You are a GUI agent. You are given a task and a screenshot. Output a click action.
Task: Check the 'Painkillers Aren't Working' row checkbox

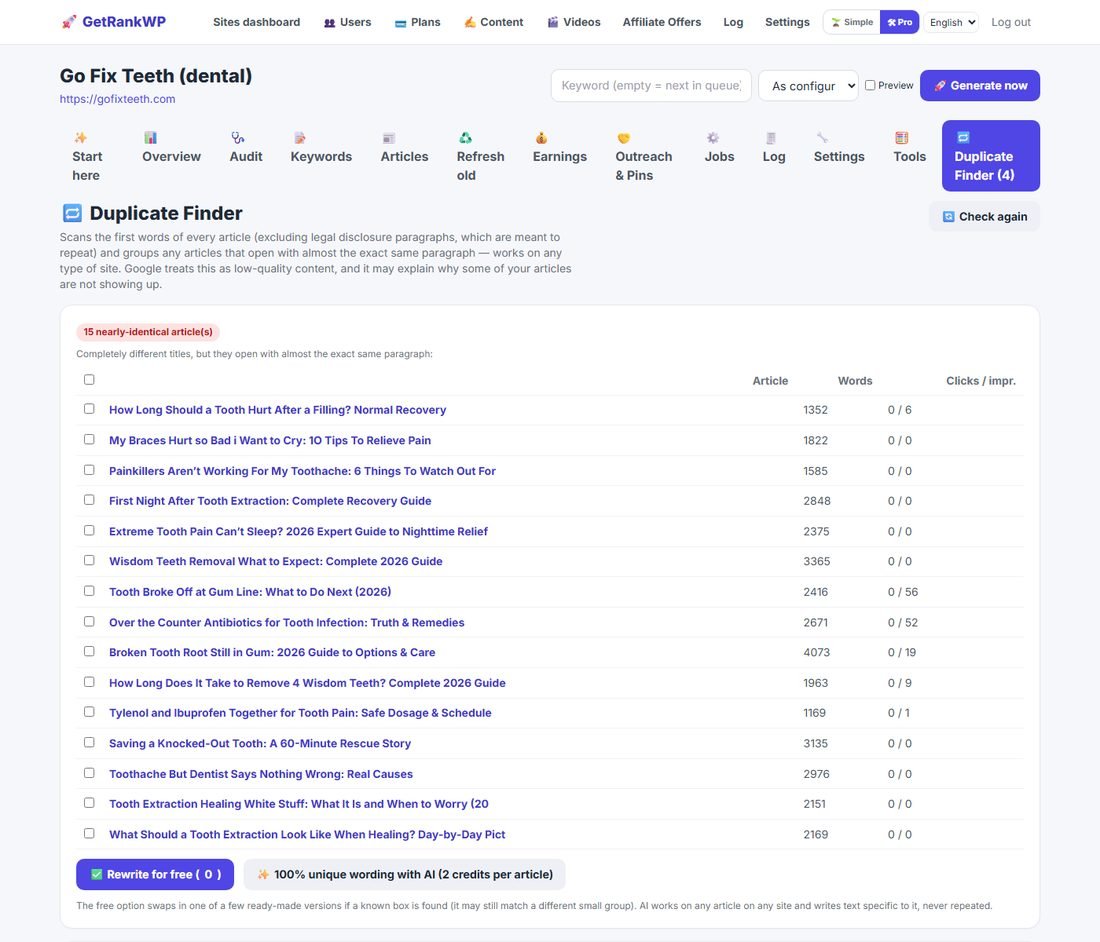point(89,470)
